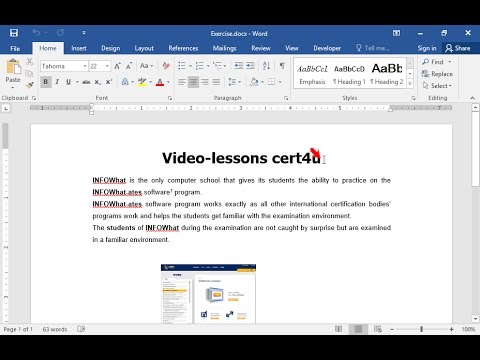Apply paragraph shading fill

pyautogui.click(x=254, y=82)
